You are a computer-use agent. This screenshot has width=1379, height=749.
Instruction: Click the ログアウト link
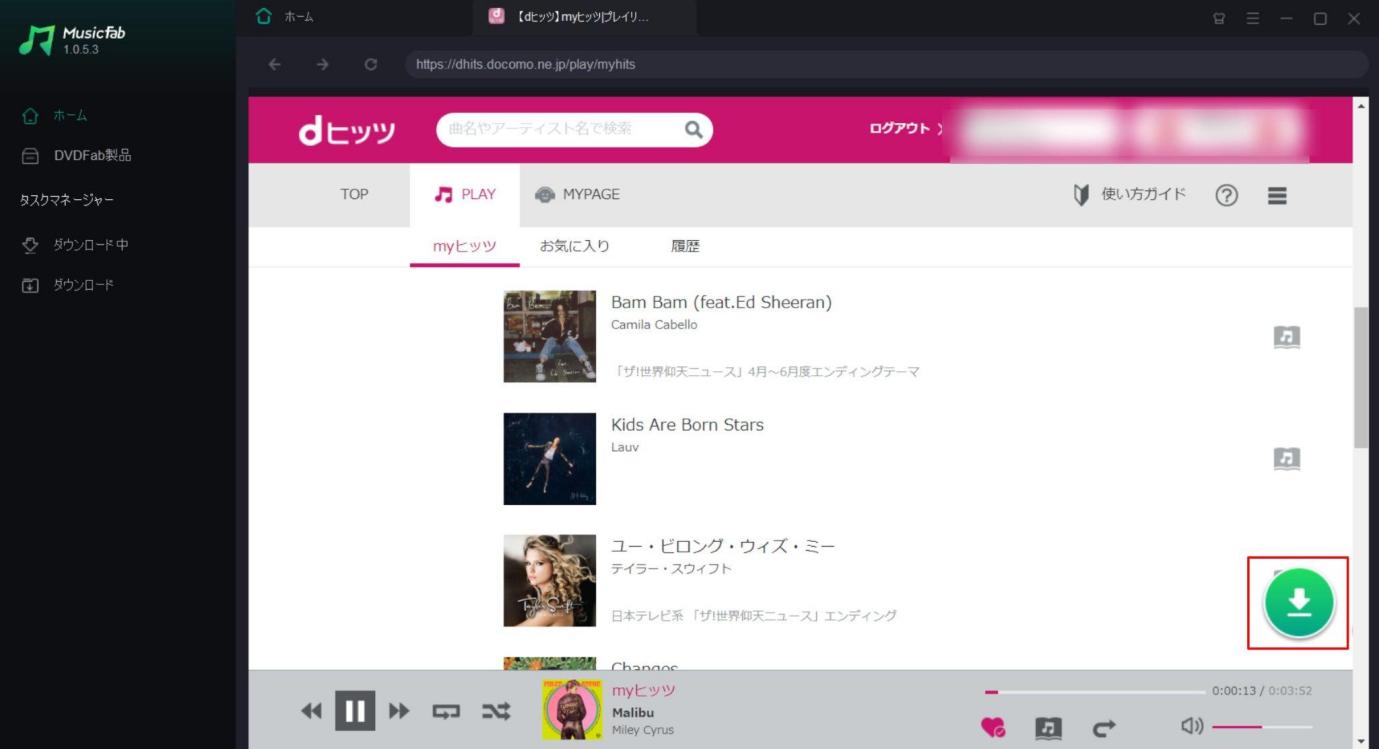(x=899, y=129)
